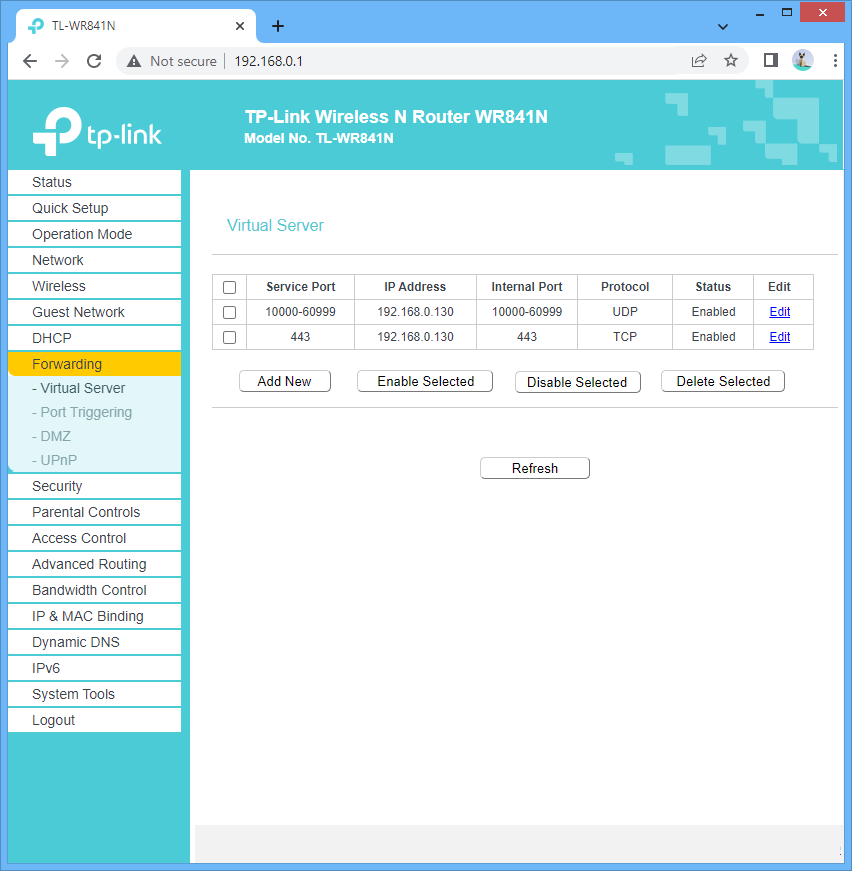
Task: Go to Operation Mode
Action: pos(94,234)
